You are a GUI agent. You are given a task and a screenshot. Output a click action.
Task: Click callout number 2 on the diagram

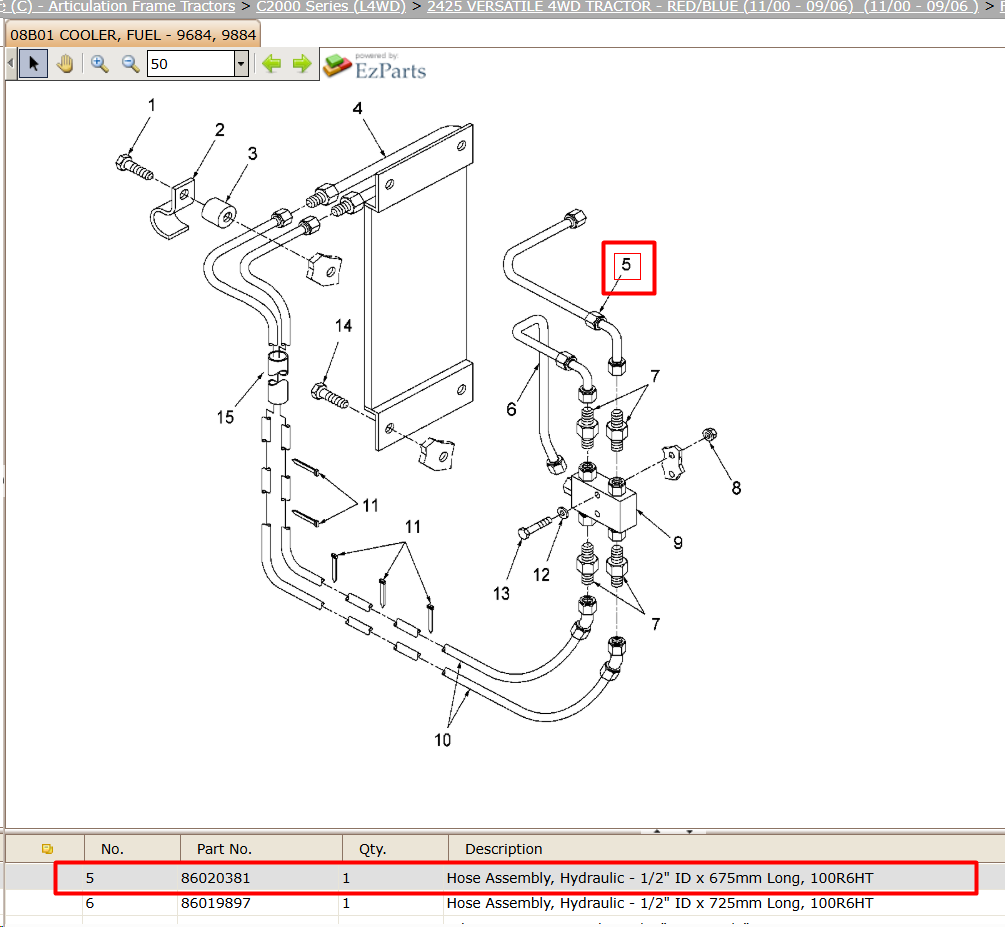pos(220,129)
